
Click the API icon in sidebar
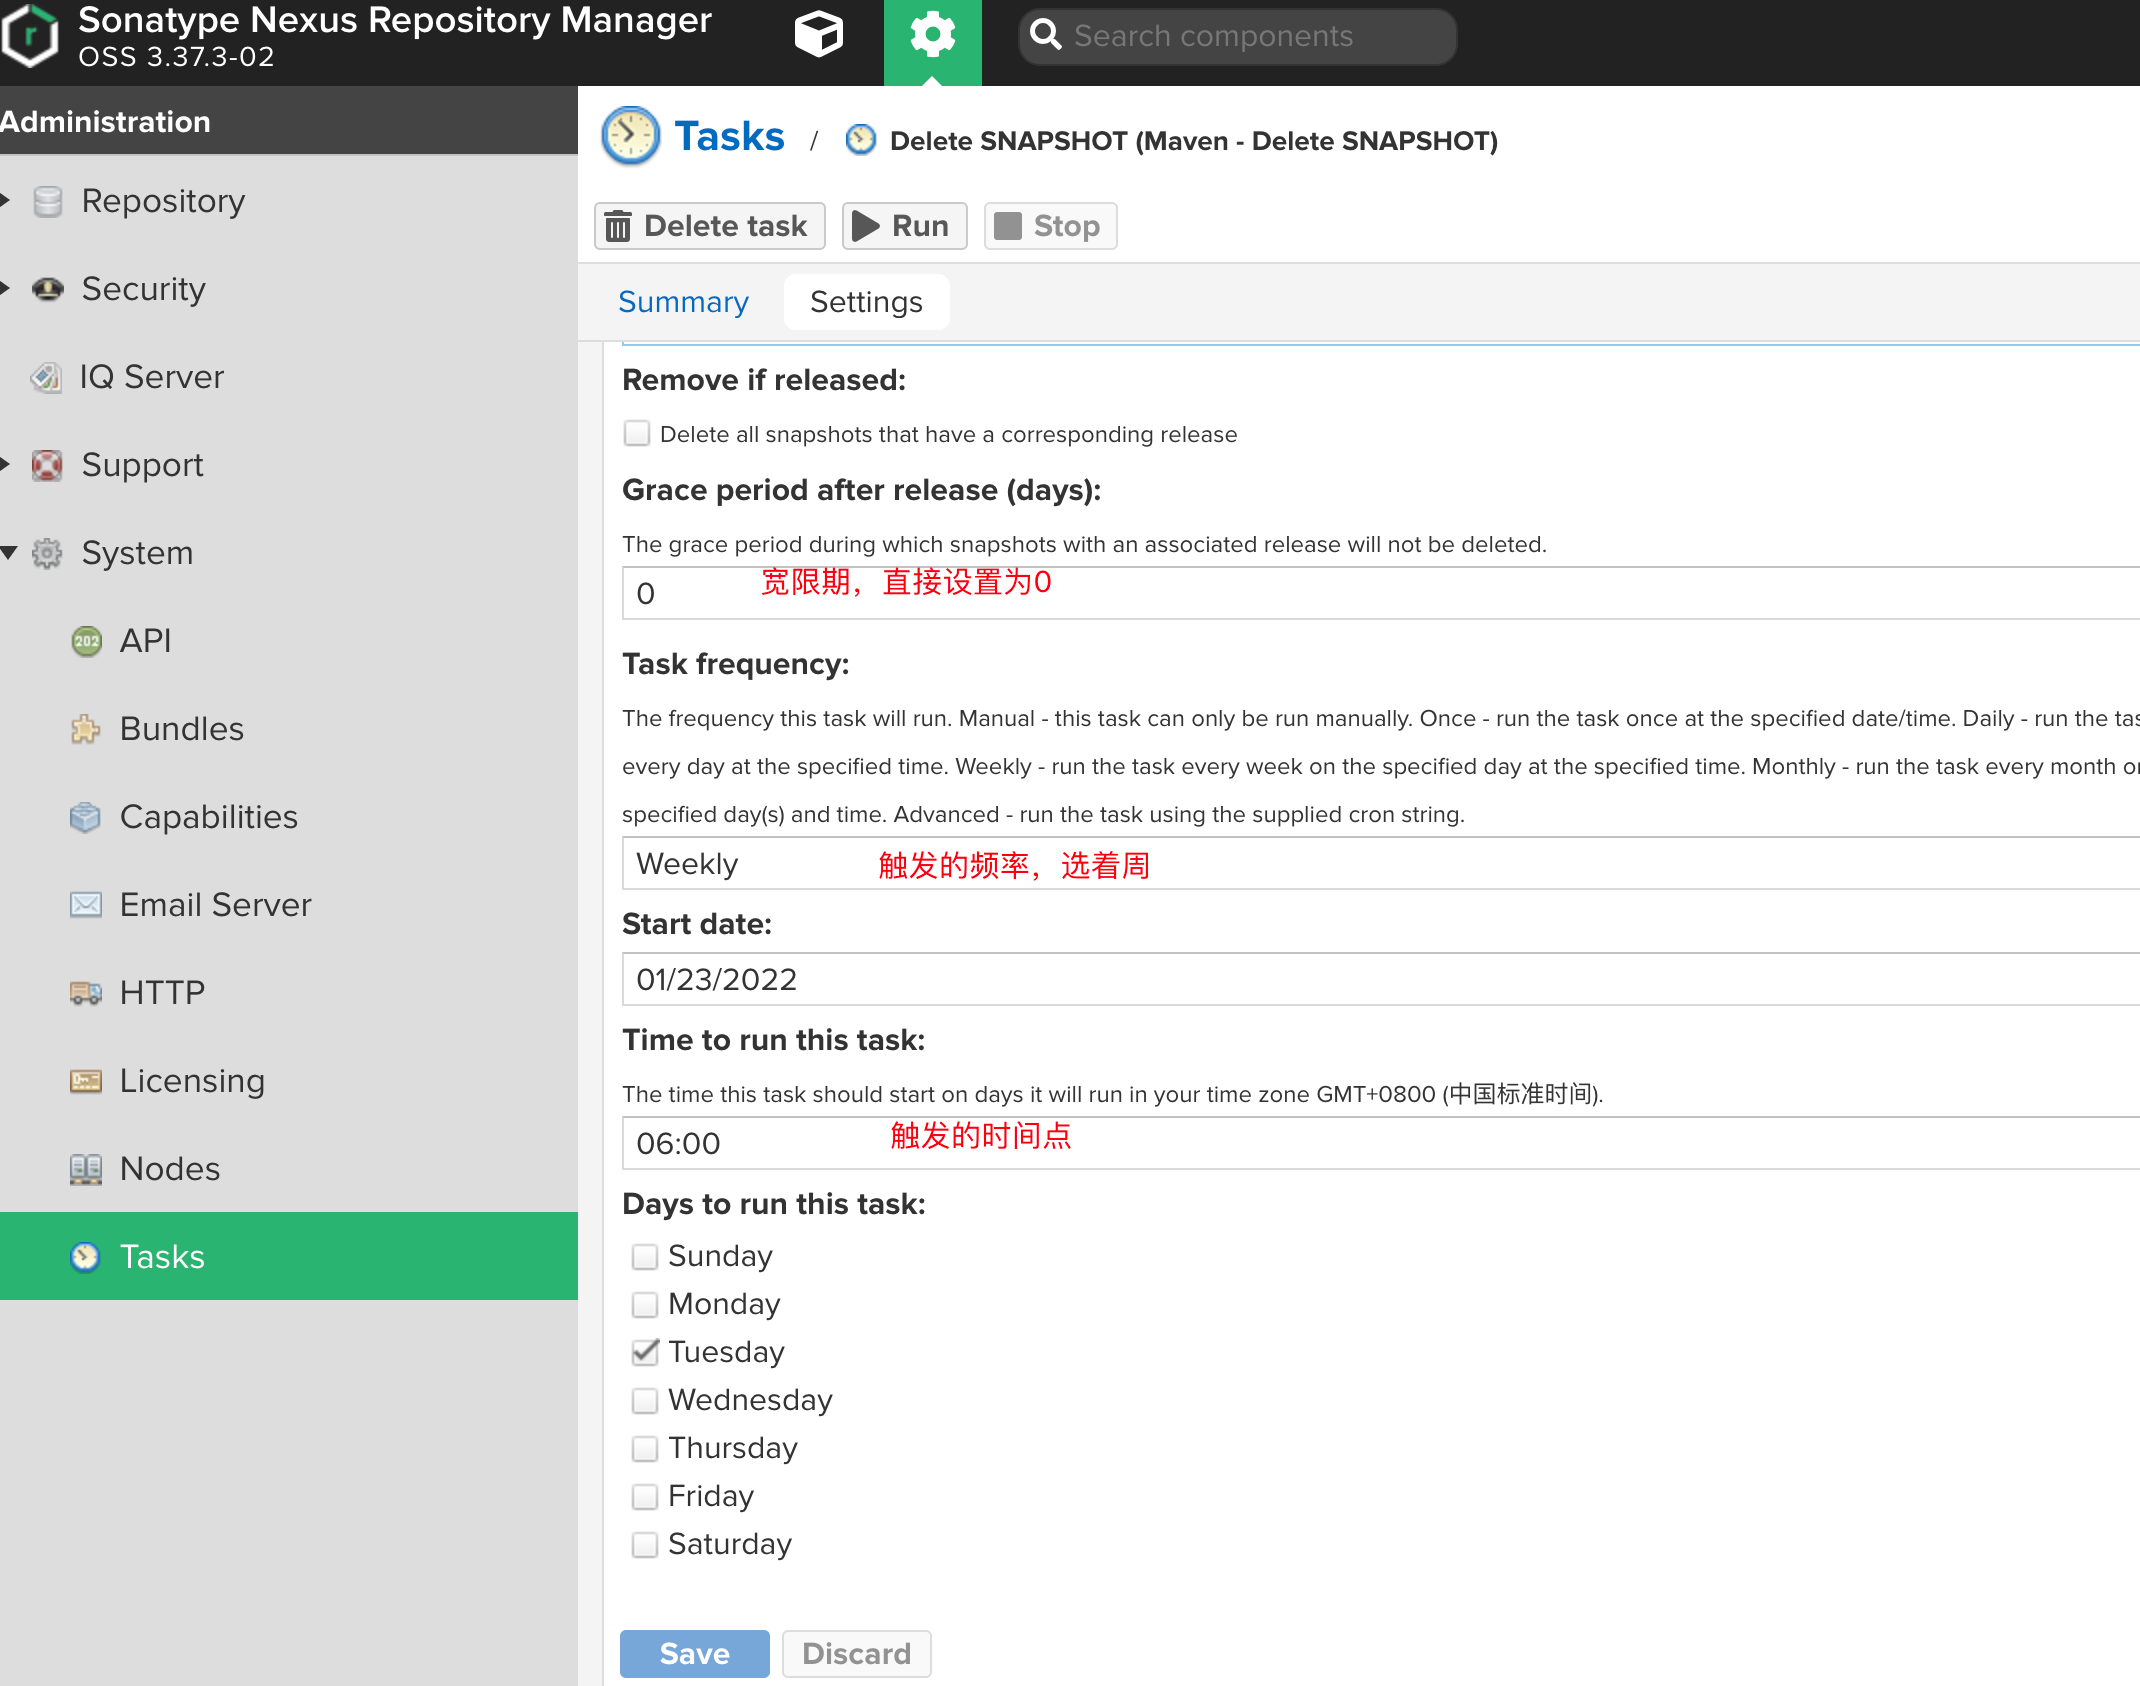tap(86, 641)
